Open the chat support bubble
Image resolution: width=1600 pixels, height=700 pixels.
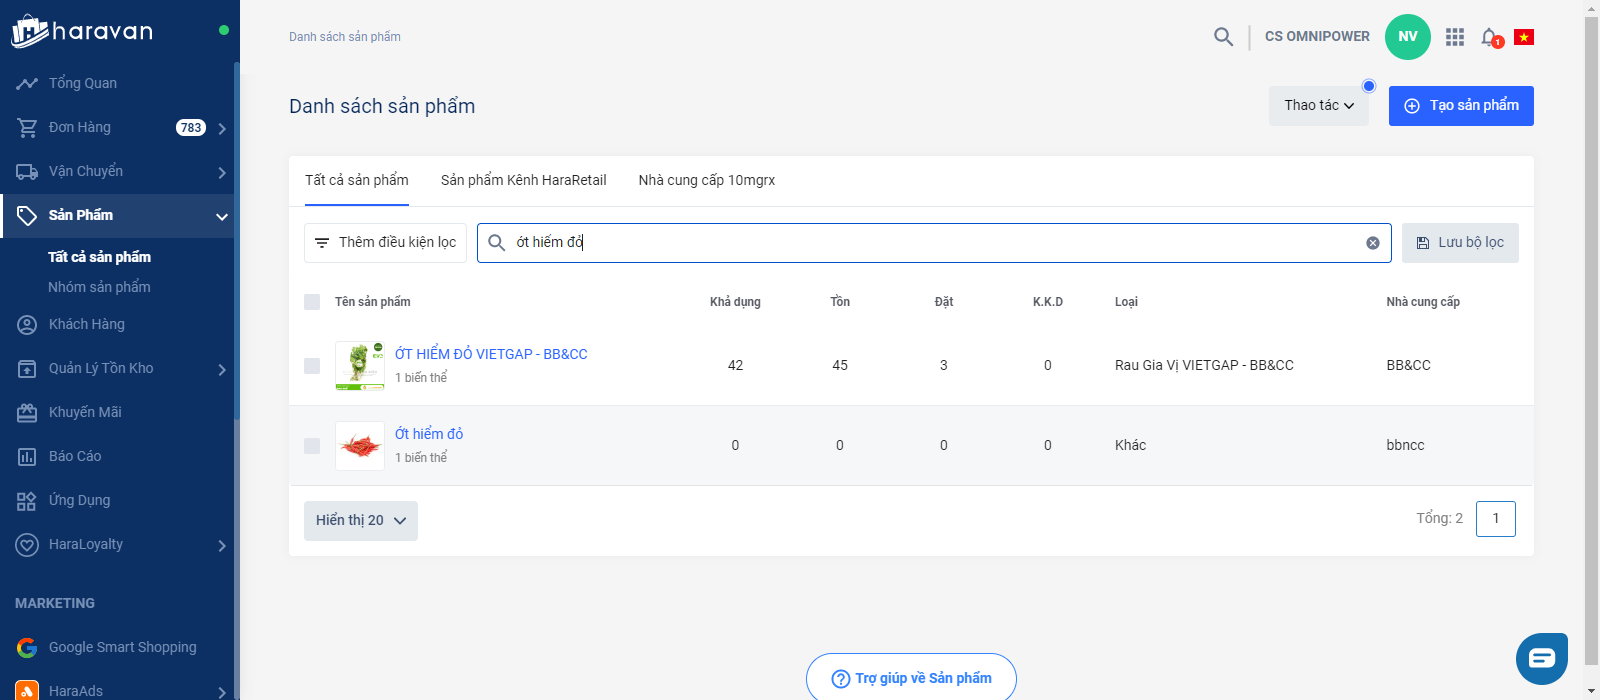click(1541, 658)
